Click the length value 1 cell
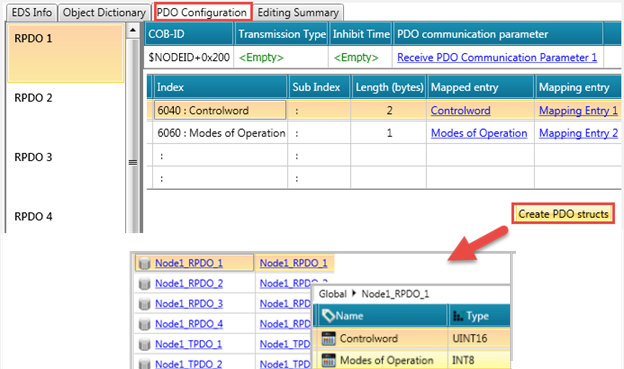Viewport: 624px width, 369px height. click(389, 133)
